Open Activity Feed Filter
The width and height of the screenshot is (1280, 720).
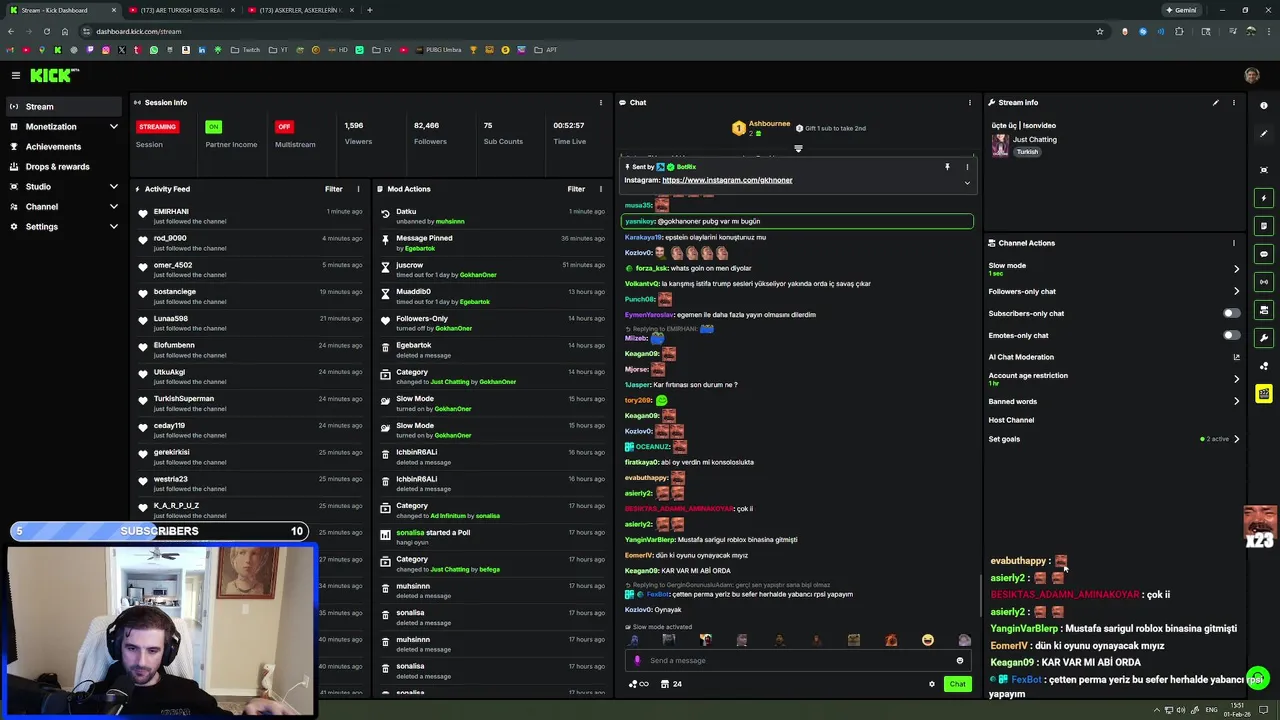click(333, 189)
